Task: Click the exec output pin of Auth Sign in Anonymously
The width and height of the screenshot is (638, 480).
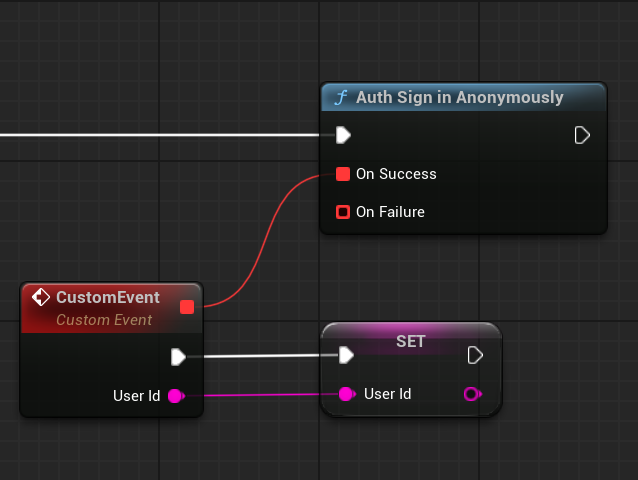Action: [x=582, y=135]
